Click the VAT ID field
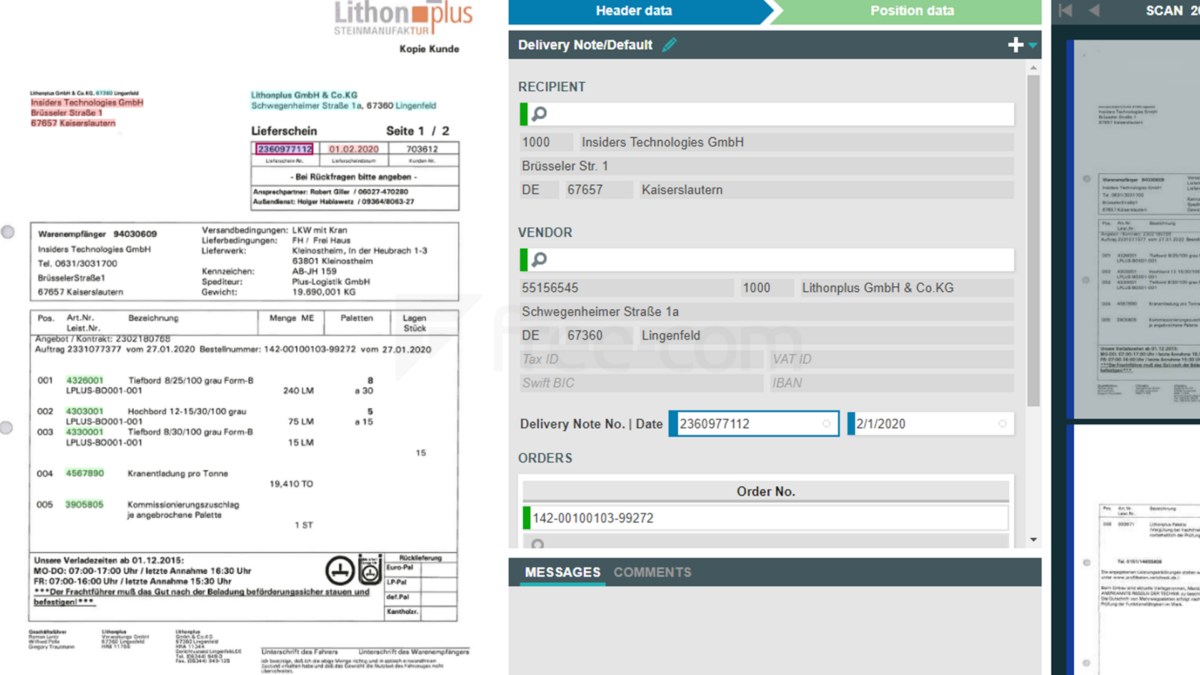 (891, 359)
